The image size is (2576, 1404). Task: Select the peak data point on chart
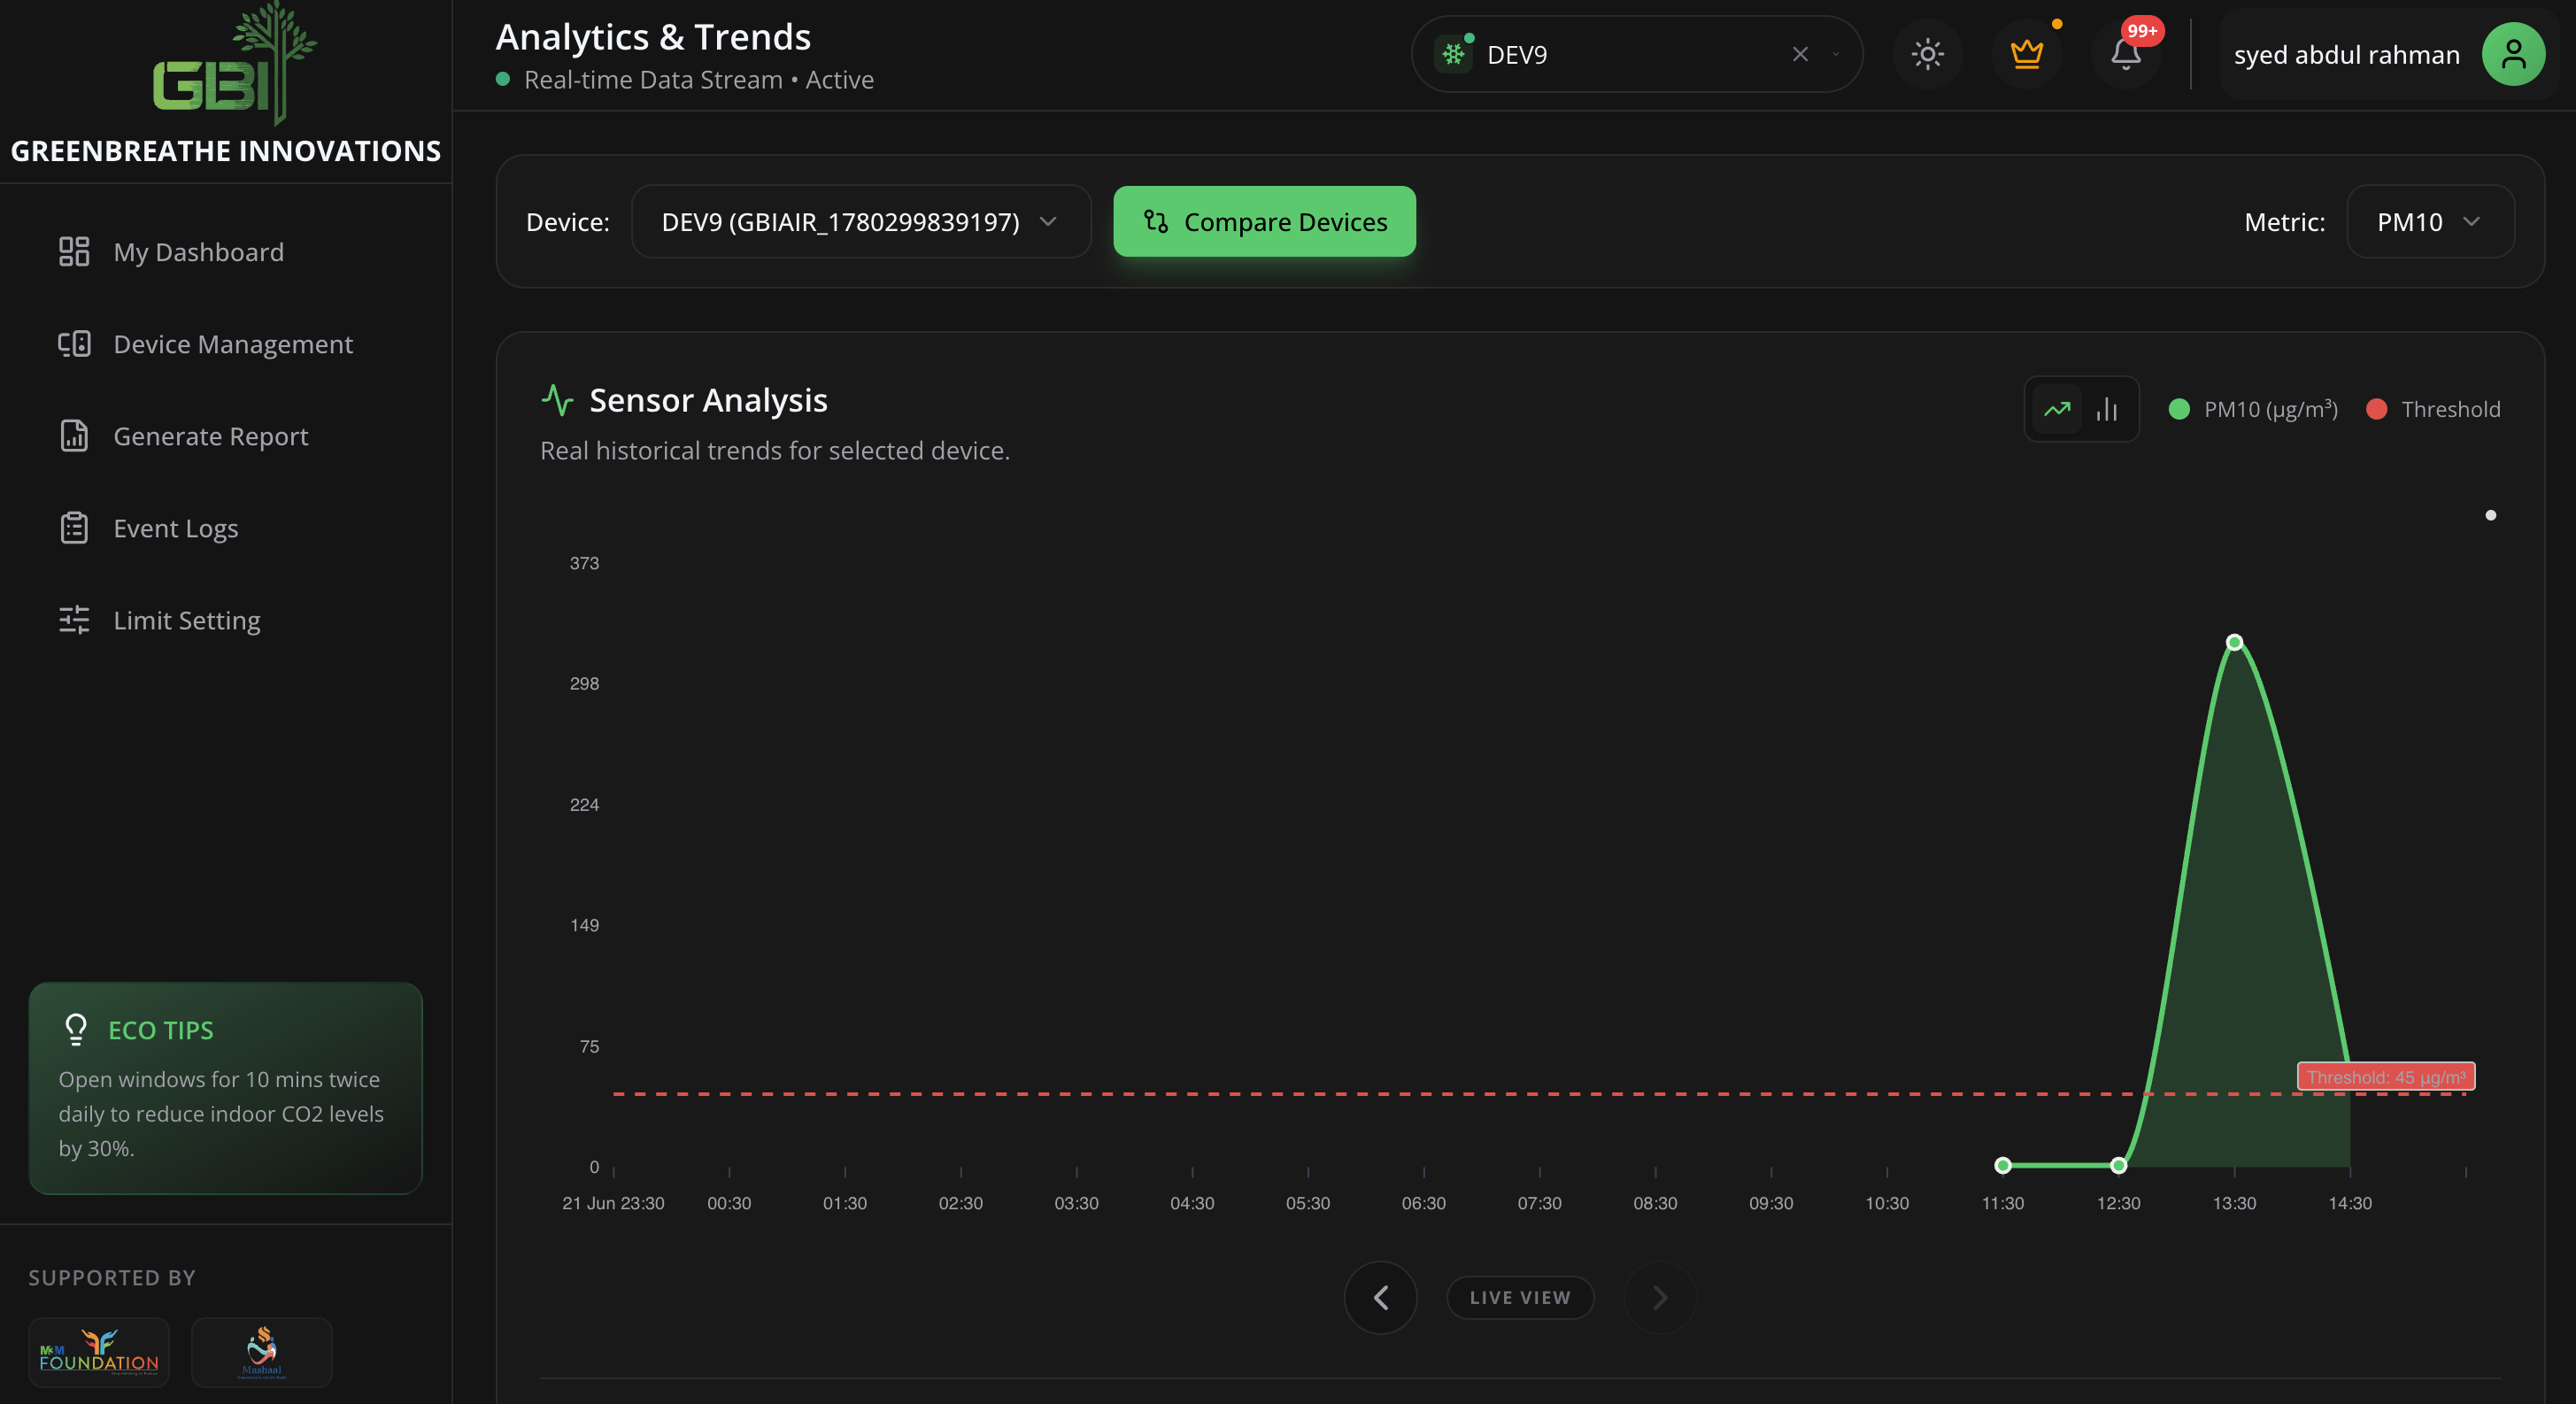2234,642
